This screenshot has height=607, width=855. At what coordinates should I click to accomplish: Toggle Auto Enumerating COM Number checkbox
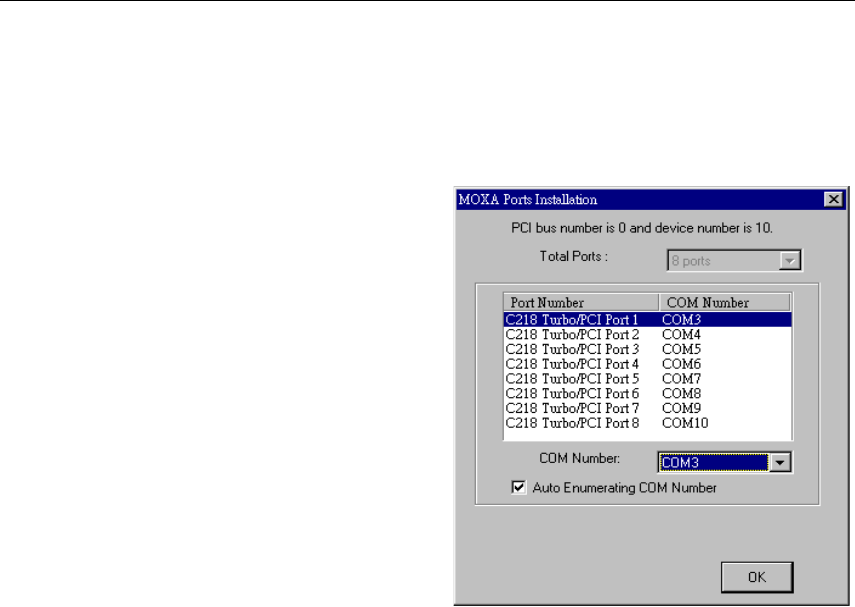[519, 487]
